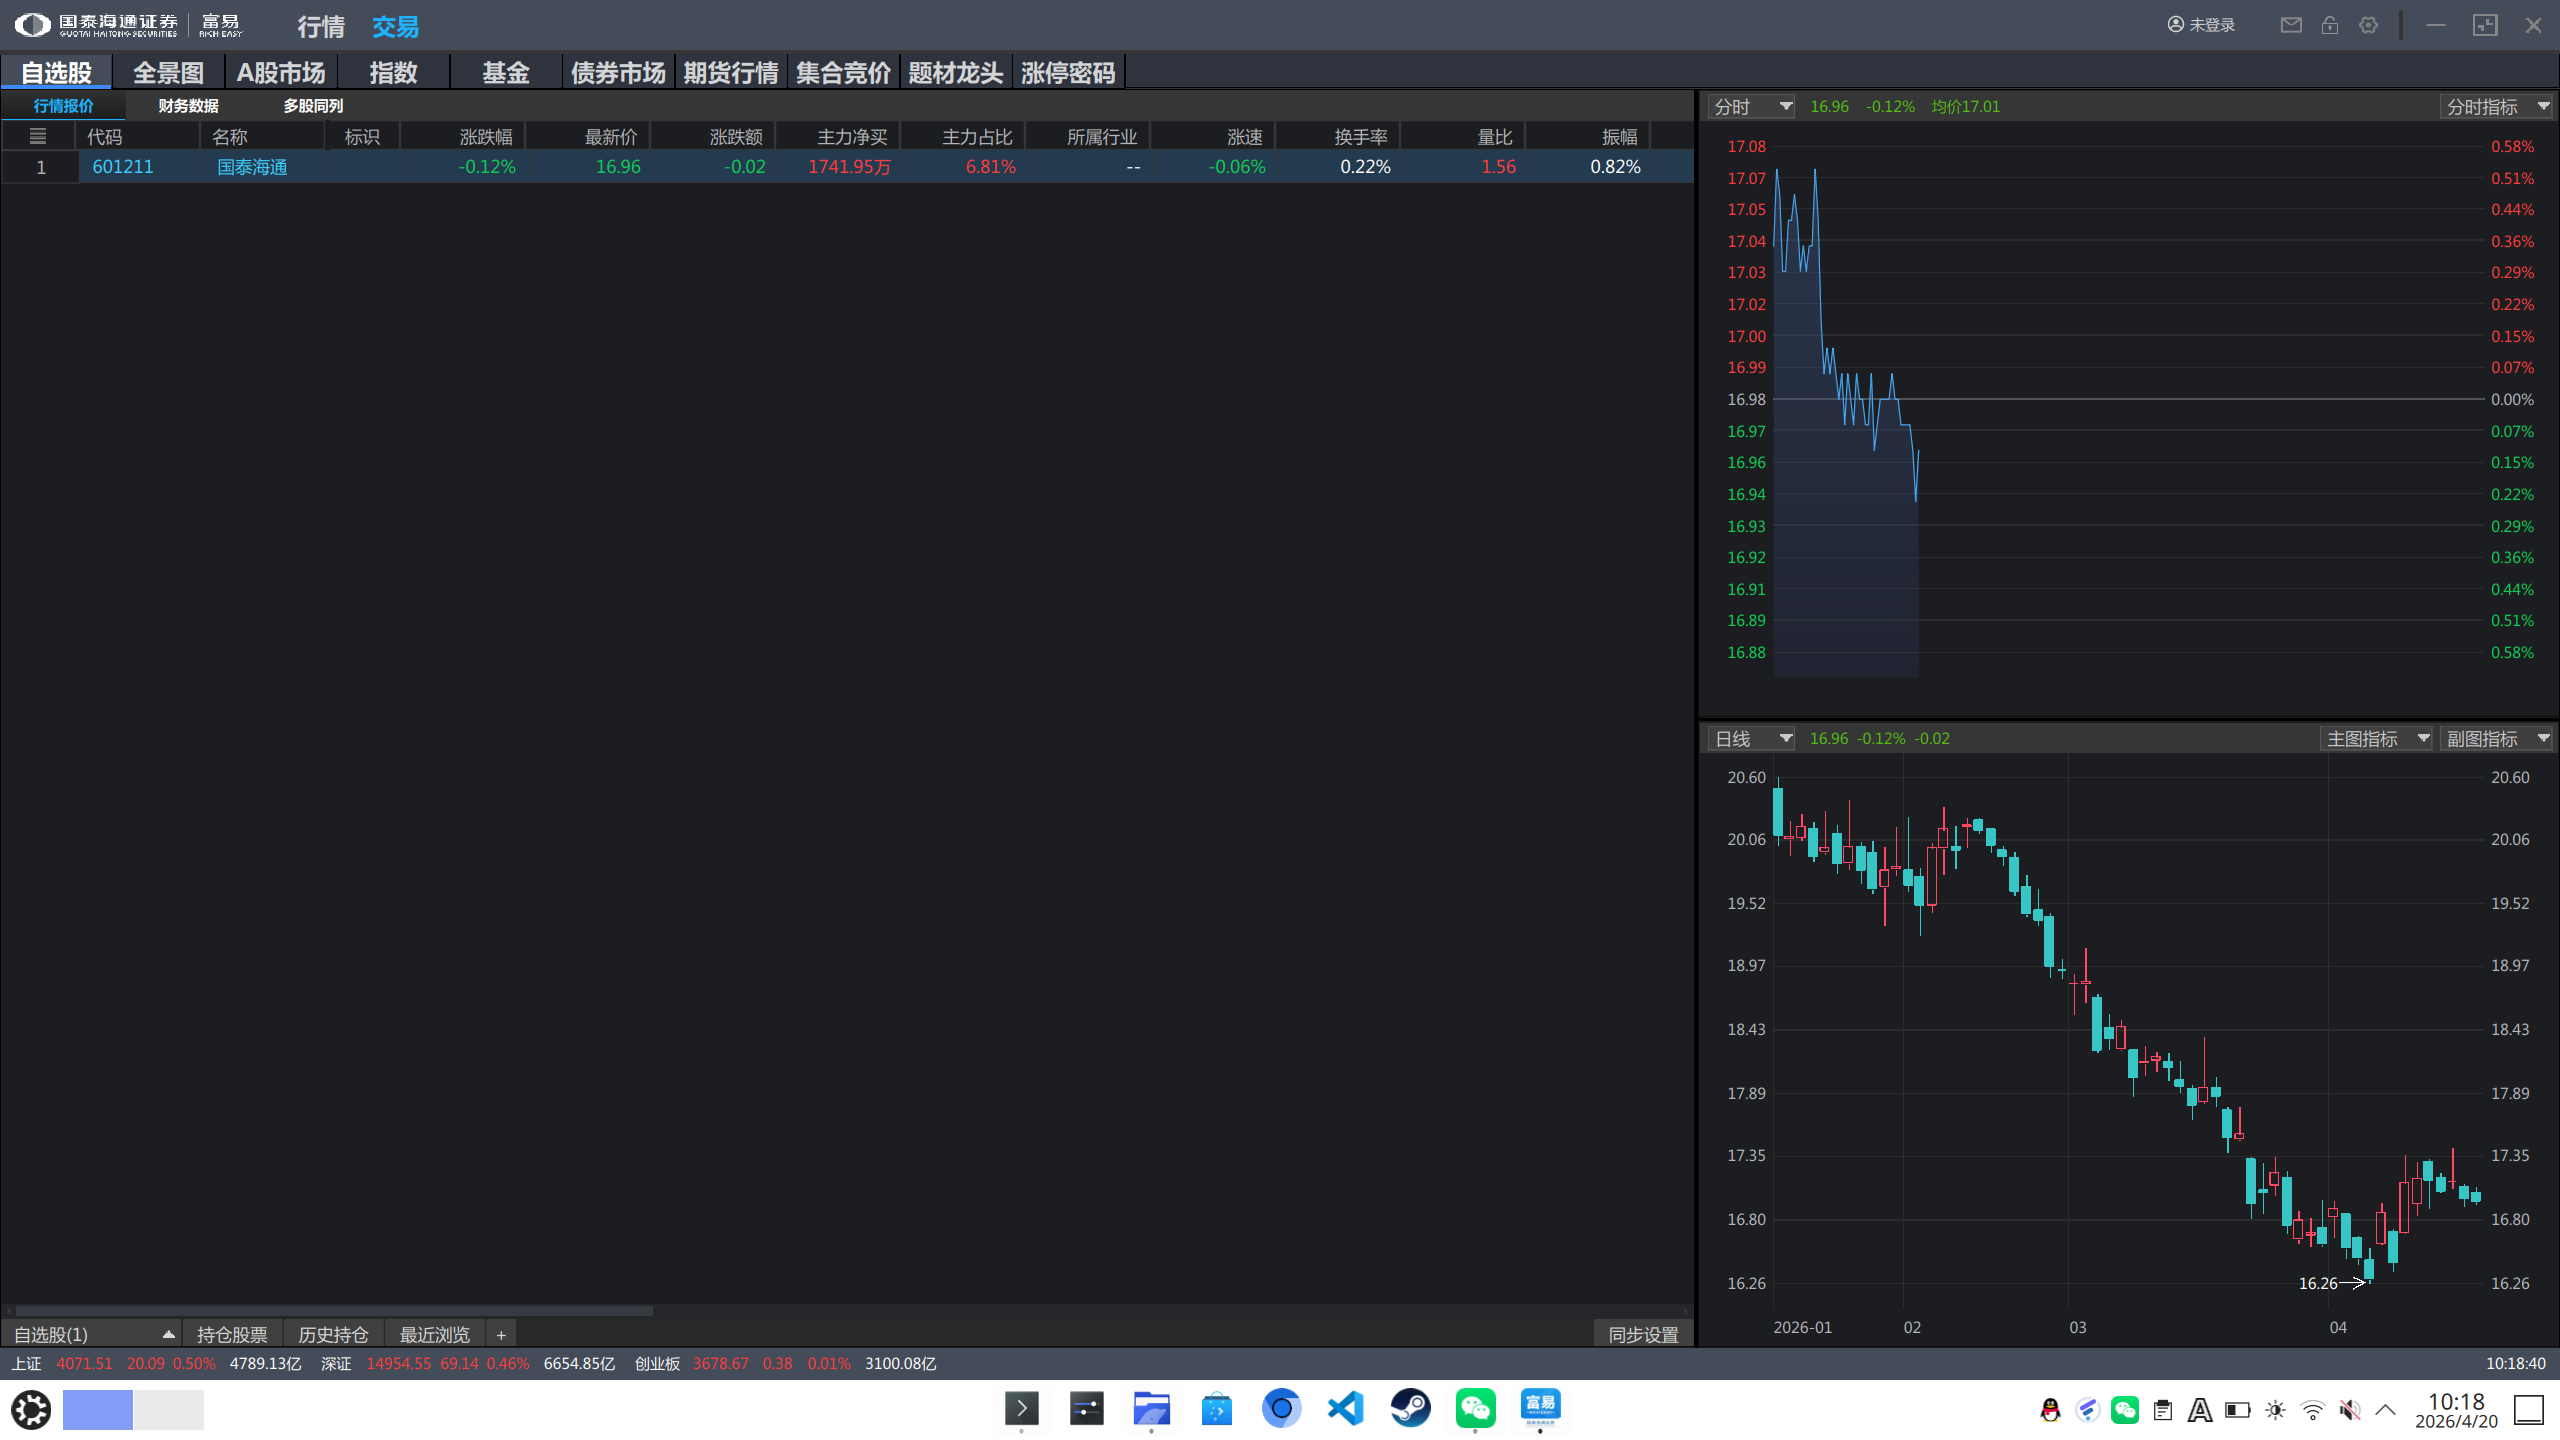This screenshot has width=2560, height=1440.
Task: Open the 国泰海通 stock name link
Action: [x=252, y=167]
